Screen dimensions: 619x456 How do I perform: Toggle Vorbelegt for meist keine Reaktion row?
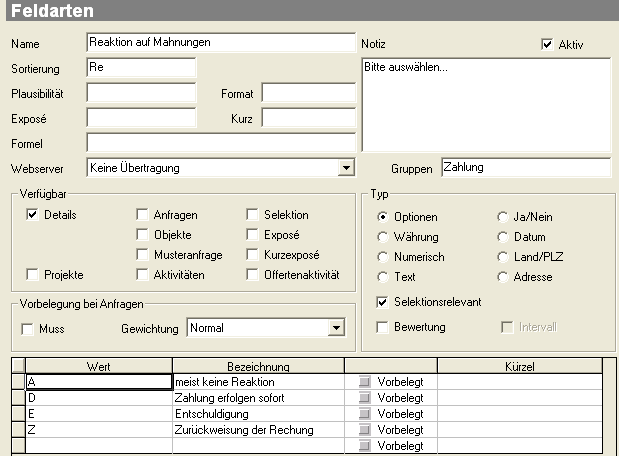(x=364, y=382)
